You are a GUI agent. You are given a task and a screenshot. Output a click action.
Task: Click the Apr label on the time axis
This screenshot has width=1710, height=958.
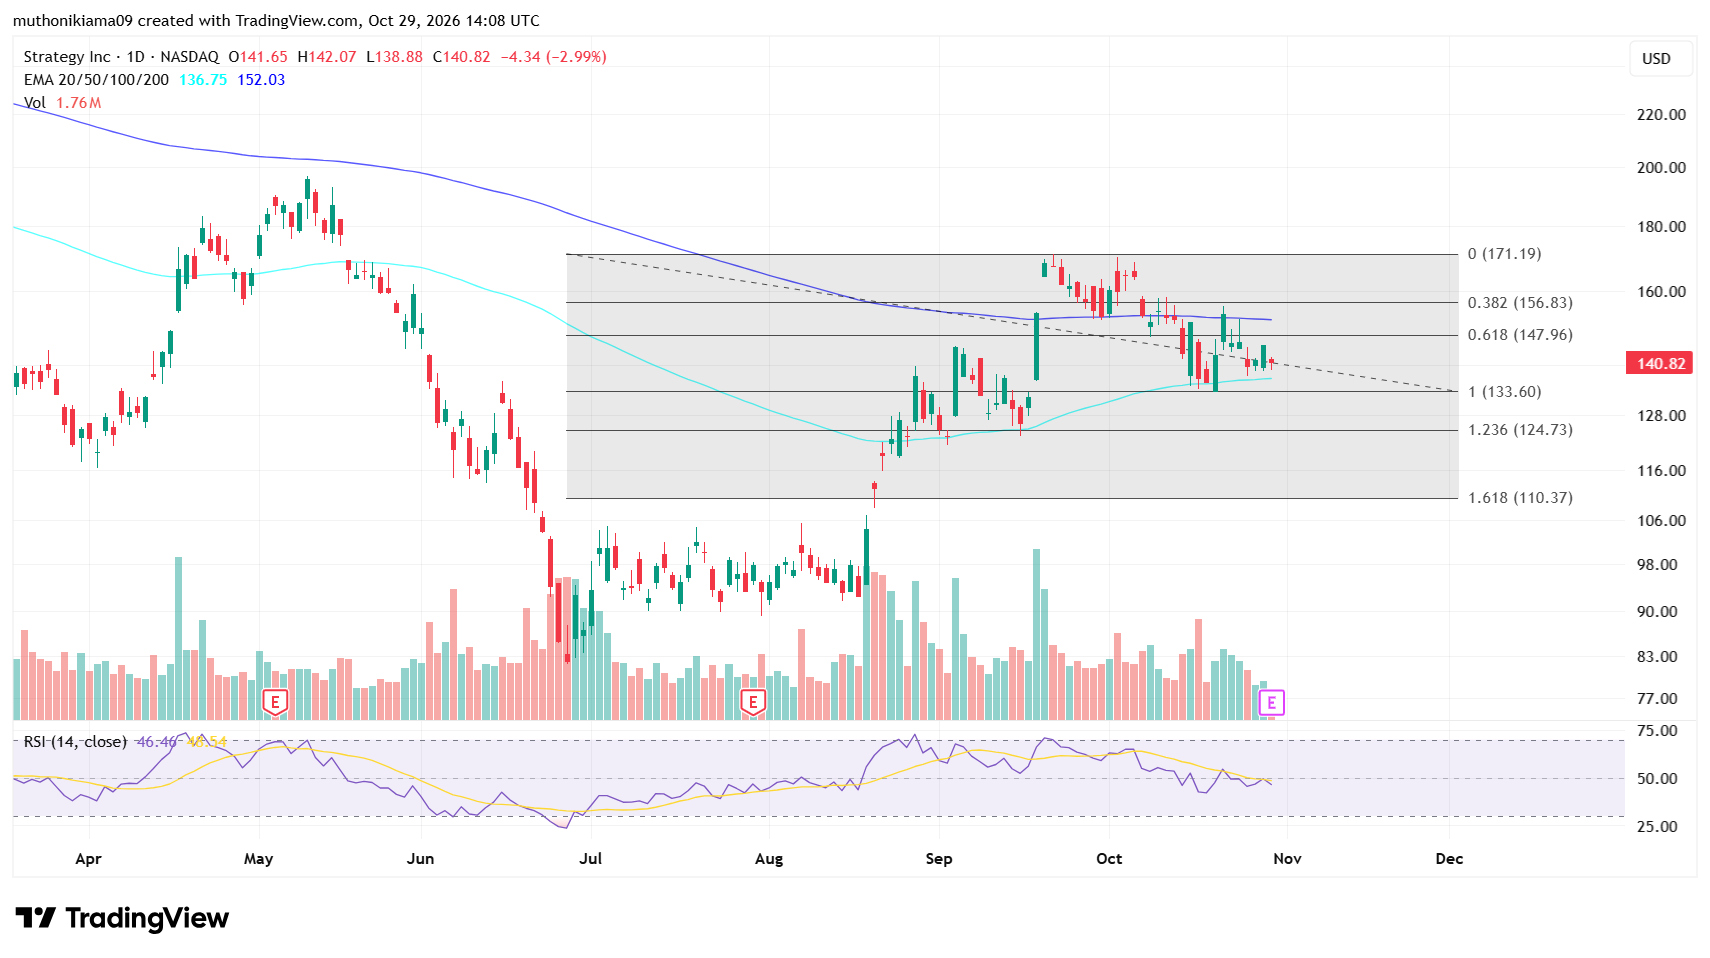click(88, 859)
